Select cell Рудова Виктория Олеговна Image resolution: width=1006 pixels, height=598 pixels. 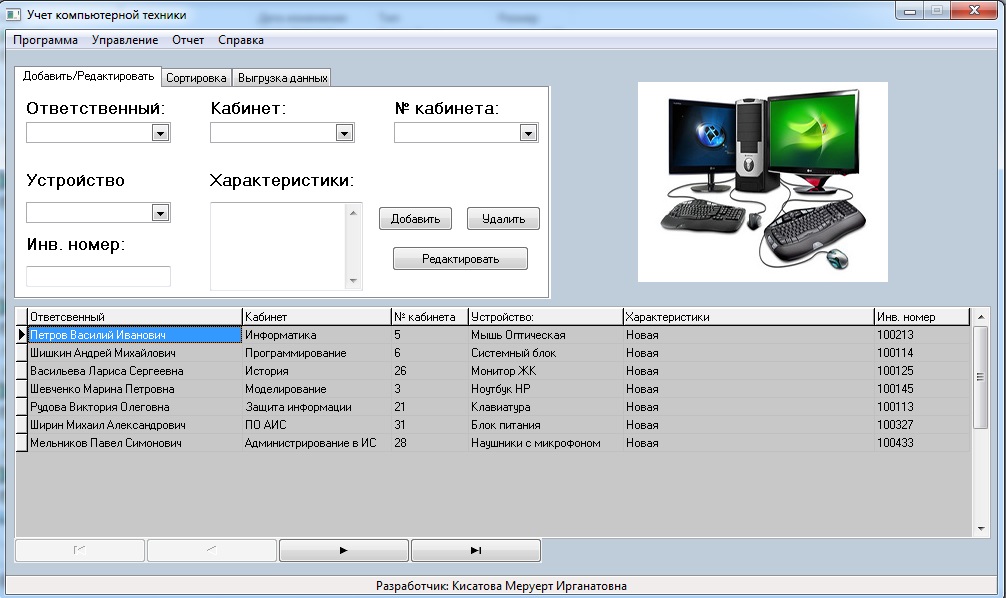point(135,407)
